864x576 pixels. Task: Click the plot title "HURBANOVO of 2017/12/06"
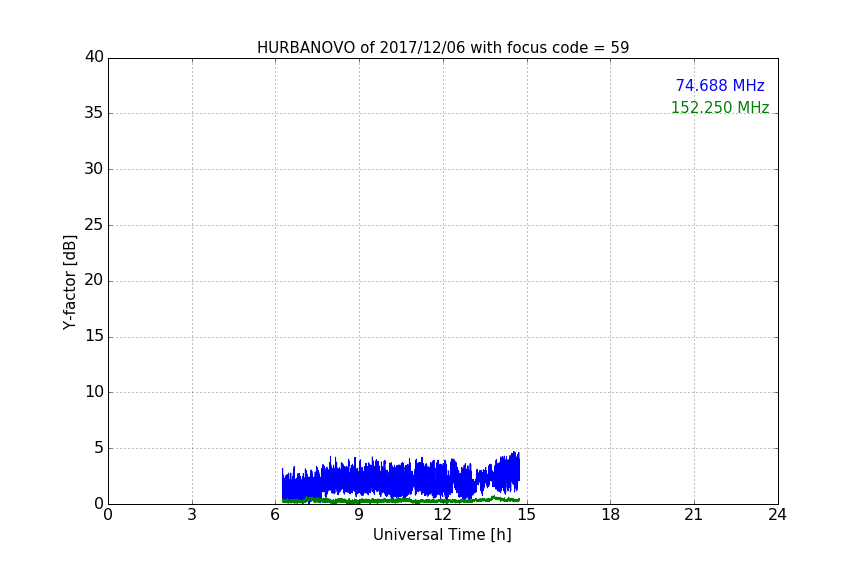click(x=442, y=47)
